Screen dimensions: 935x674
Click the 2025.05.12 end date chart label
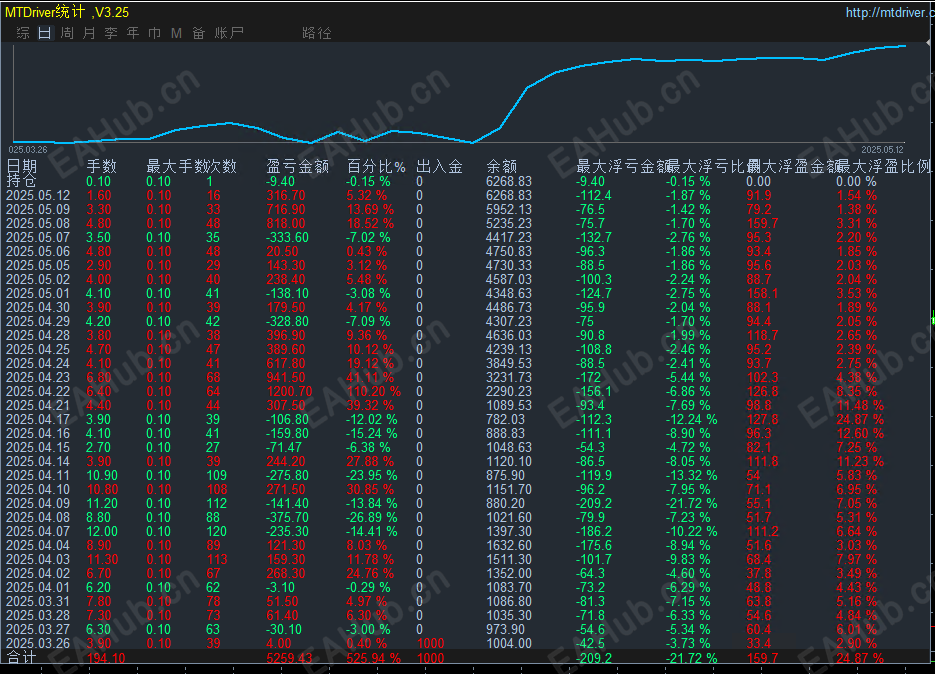882,148
